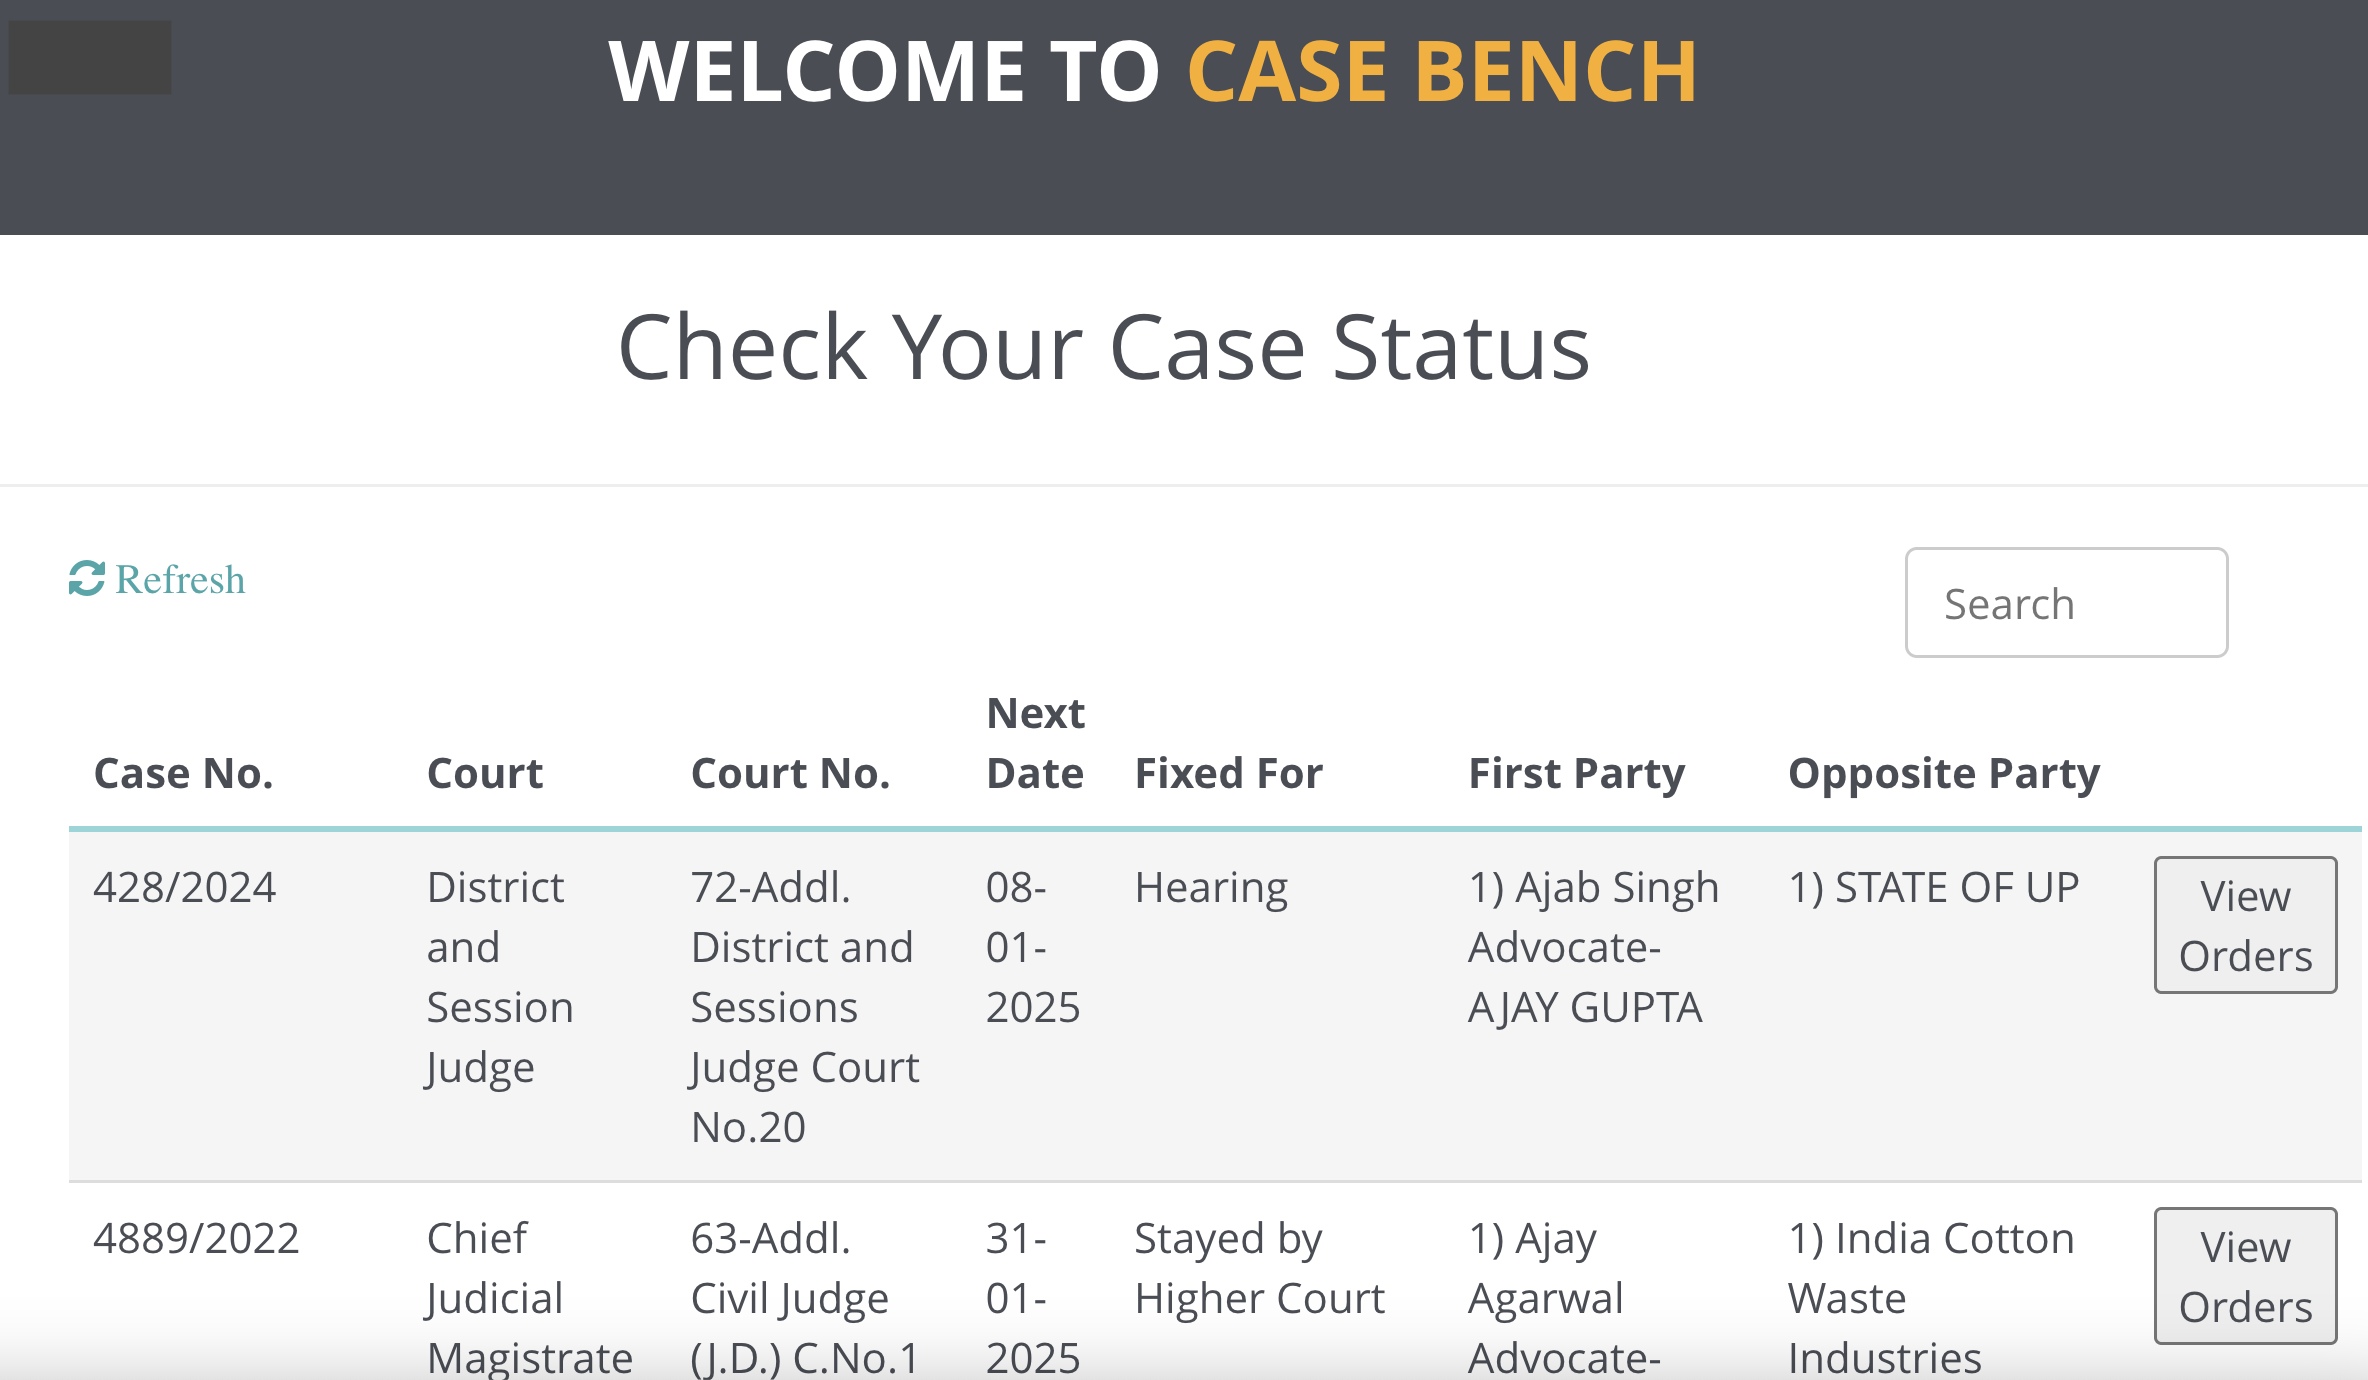Sort by Court No. column header
This screenshot has width=2368, height=1380.
[790, 773]
